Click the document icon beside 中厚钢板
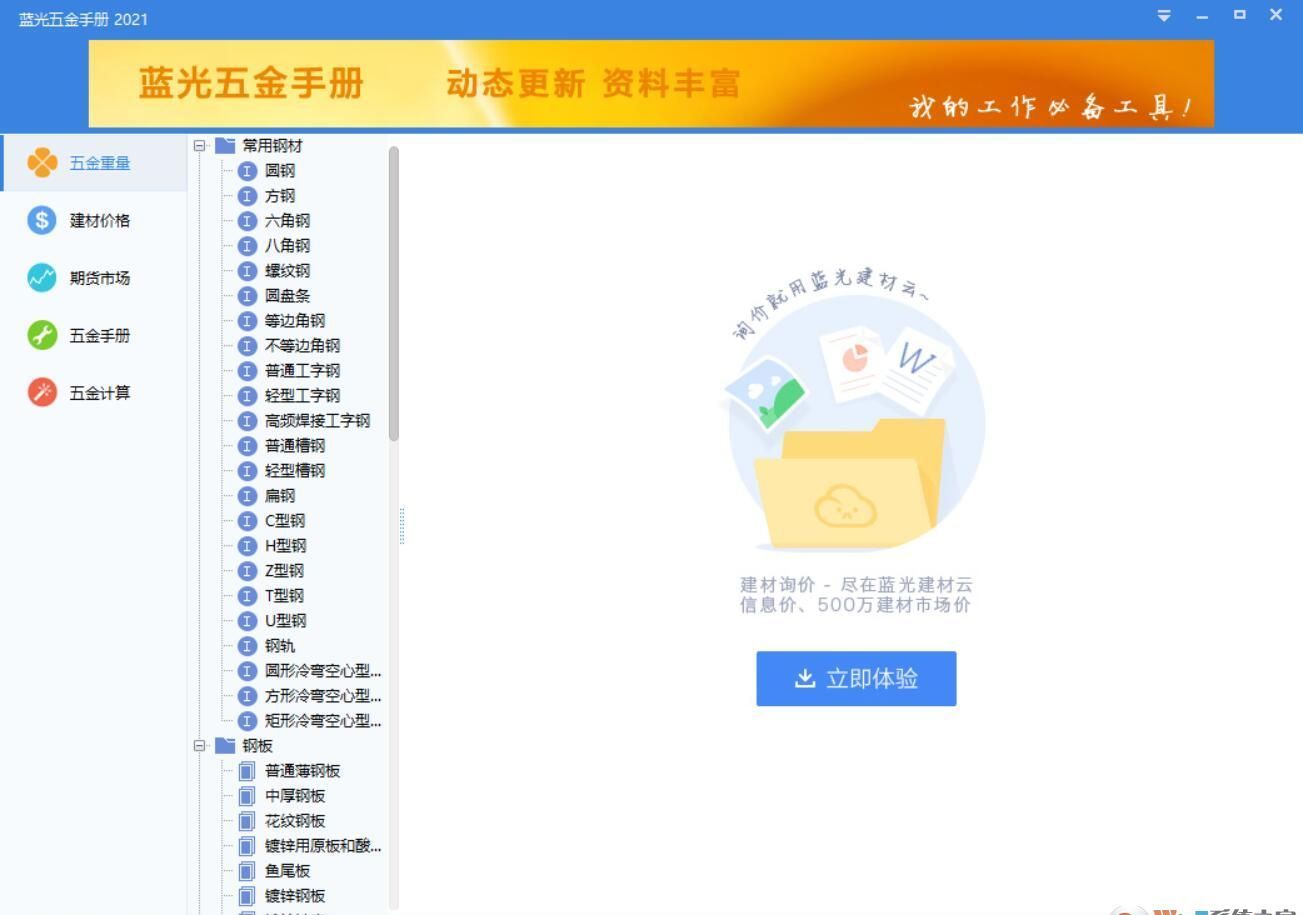The width and height of the screenshot is (1303, 915). click(247, 796)
